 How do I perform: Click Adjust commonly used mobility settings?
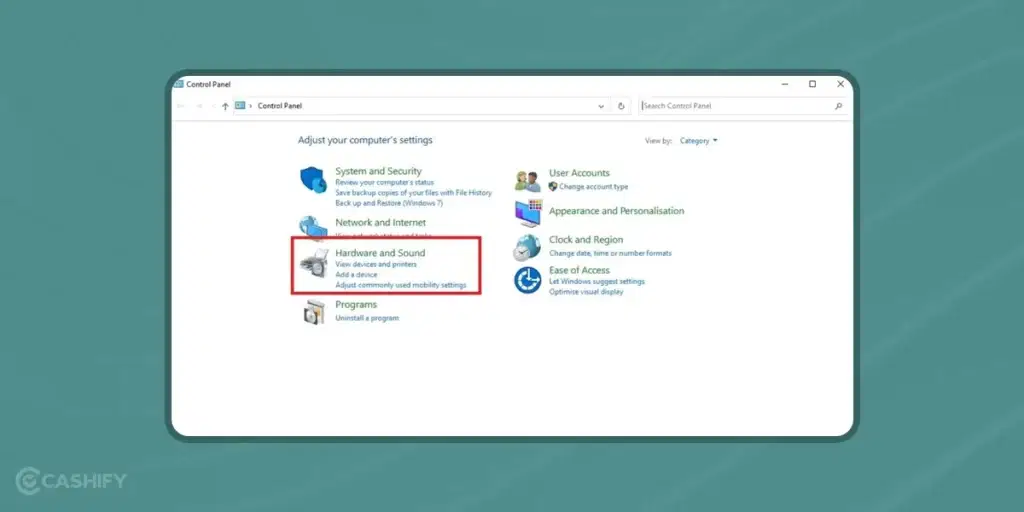click(400, 285)
